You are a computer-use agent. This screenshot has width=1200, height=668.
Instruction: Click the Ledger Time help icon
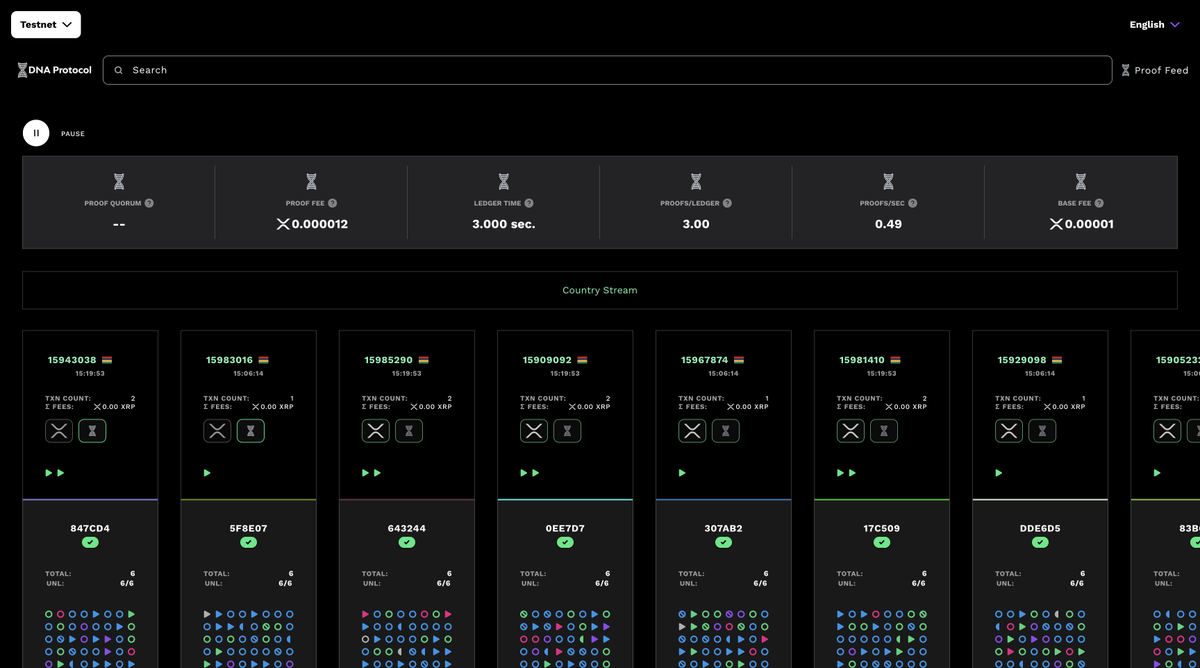[529, 203]
